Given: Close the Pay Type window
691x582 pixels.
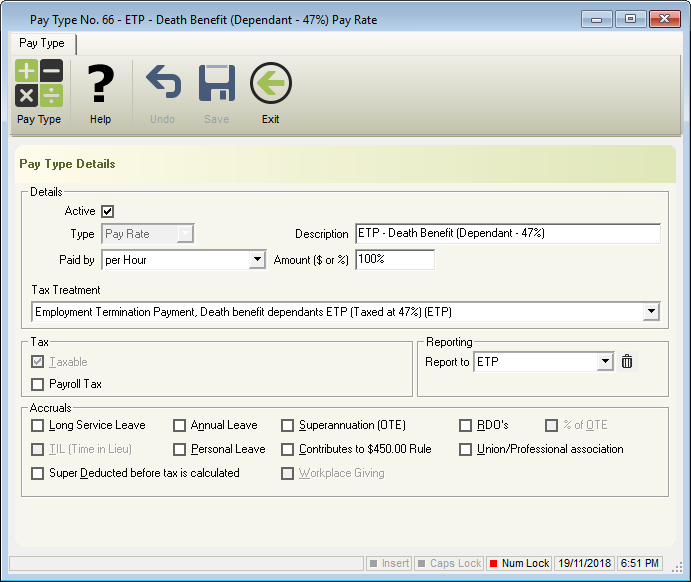Looking at the screenshot, I should point(665,19).
